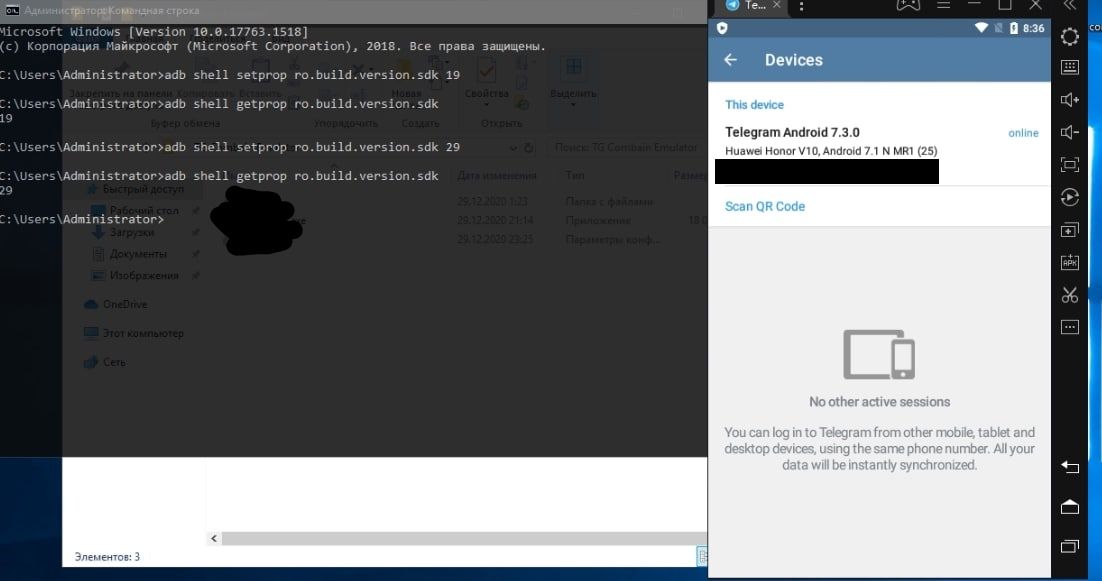The image size is (1102, 581).
Task: Click the tablet and phone devices illustration
Action: coord(879,354)
